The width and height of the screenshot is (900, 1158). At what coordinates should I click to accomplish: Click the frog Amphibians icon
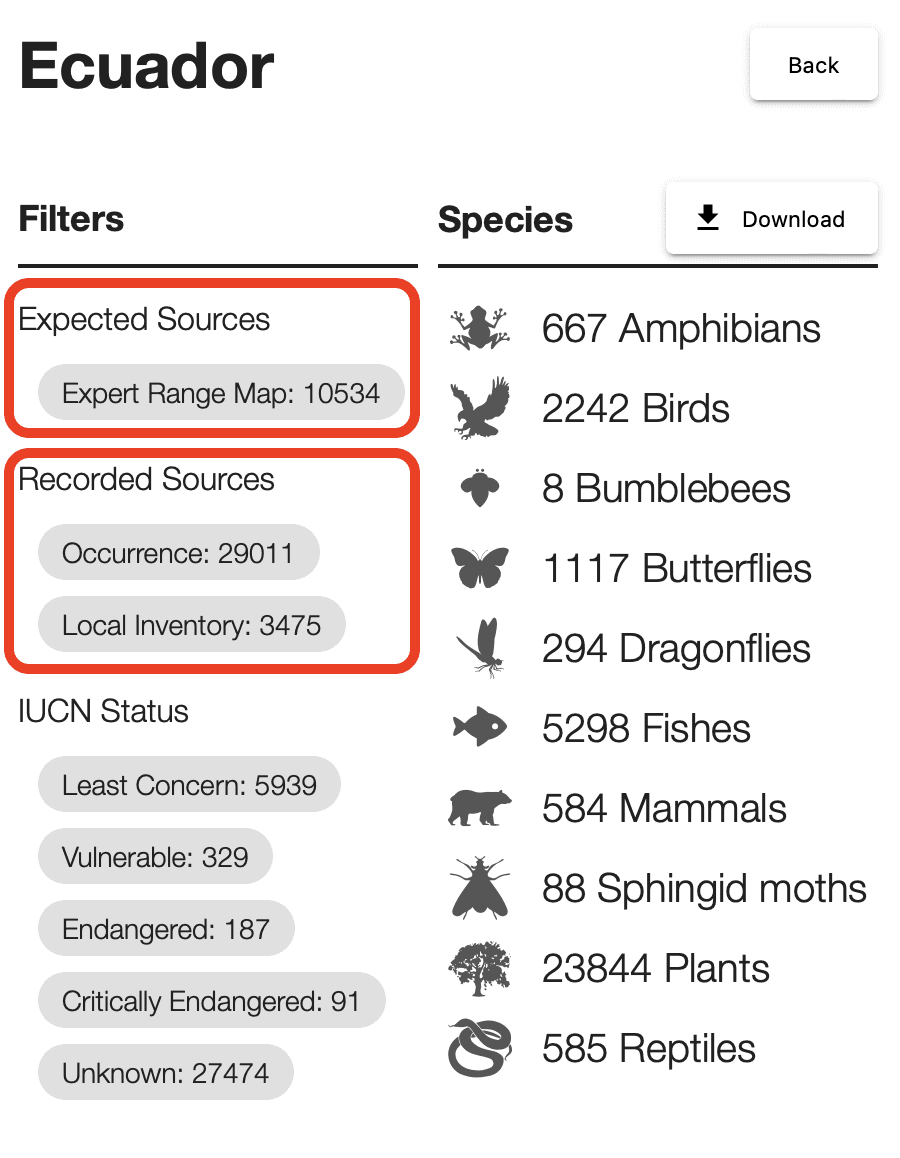point(480,328)
